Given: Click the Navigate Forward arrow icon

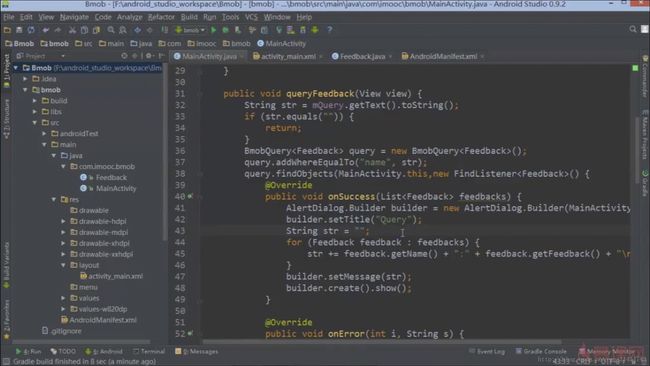Looking at the screenshot, I should pyautogui.click(x=150, y=30).
